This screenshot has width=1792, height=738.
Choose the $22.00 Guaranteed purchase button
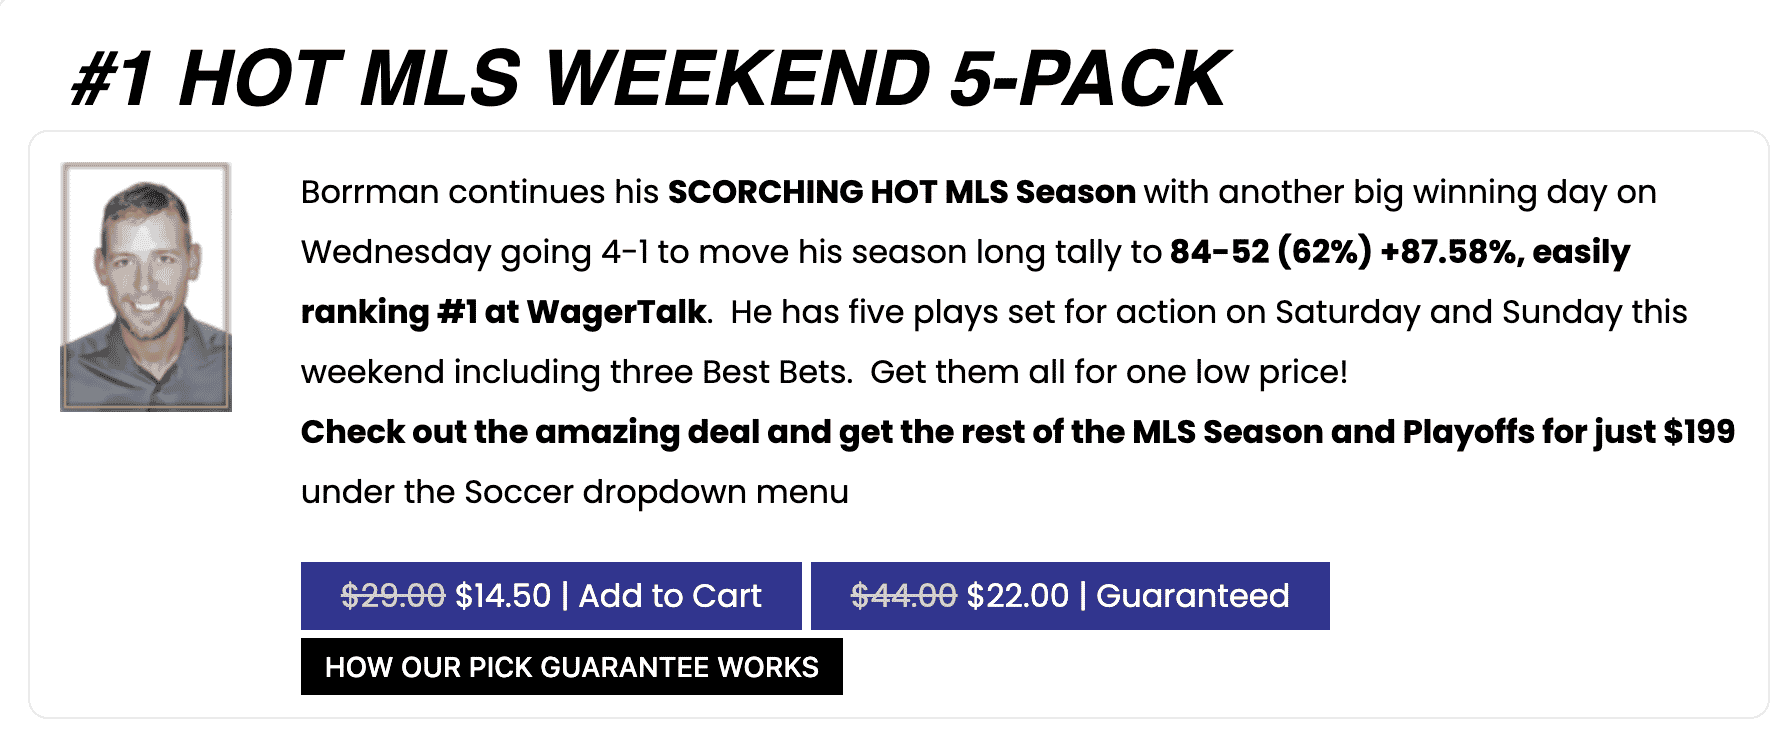tap(1069, 596)
